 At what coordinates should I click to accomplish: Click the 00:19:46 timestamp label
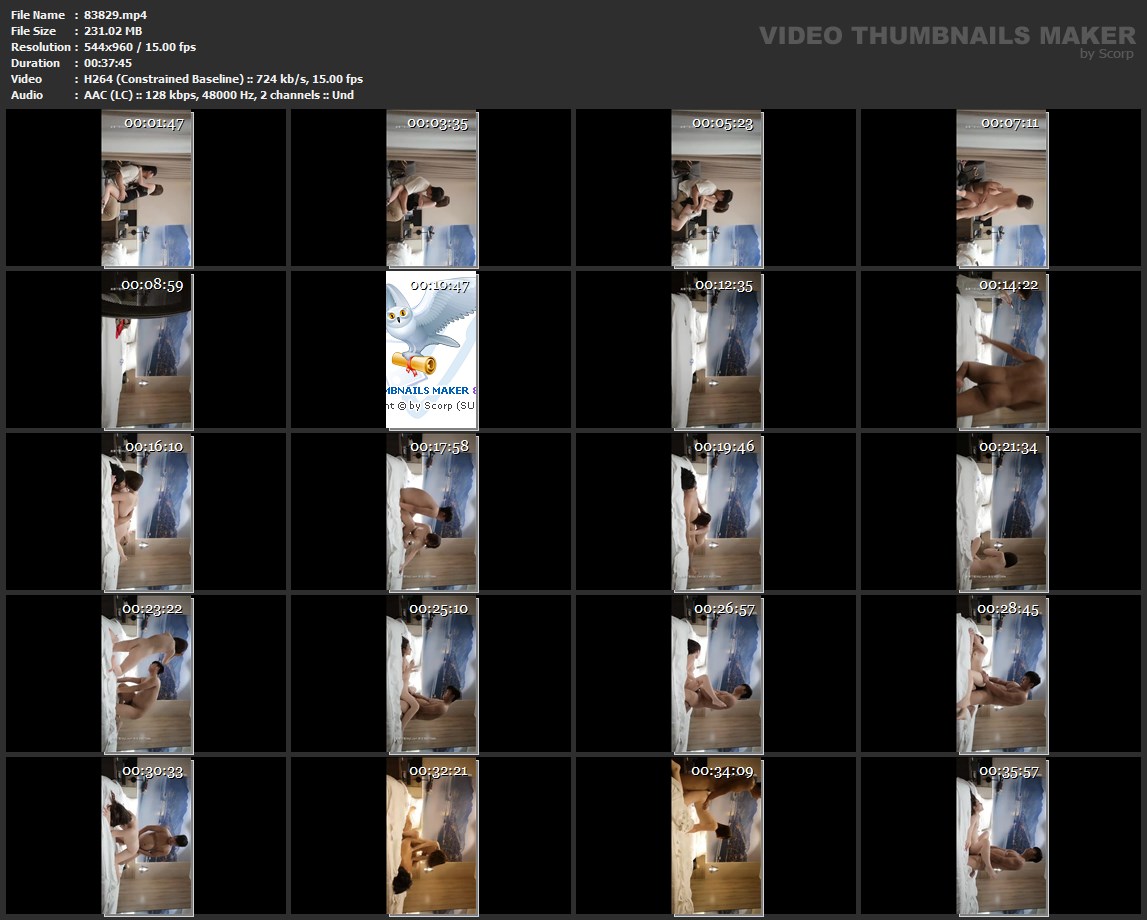pos(724,446)
